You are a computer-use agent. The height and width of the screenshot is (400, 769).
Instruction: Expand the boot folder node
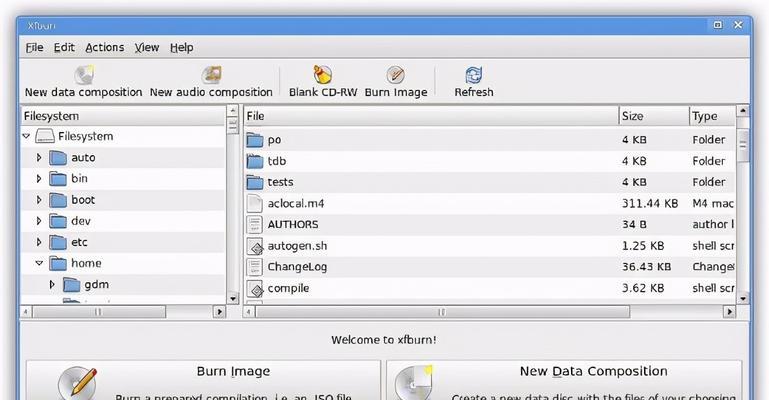pos(39,200)
